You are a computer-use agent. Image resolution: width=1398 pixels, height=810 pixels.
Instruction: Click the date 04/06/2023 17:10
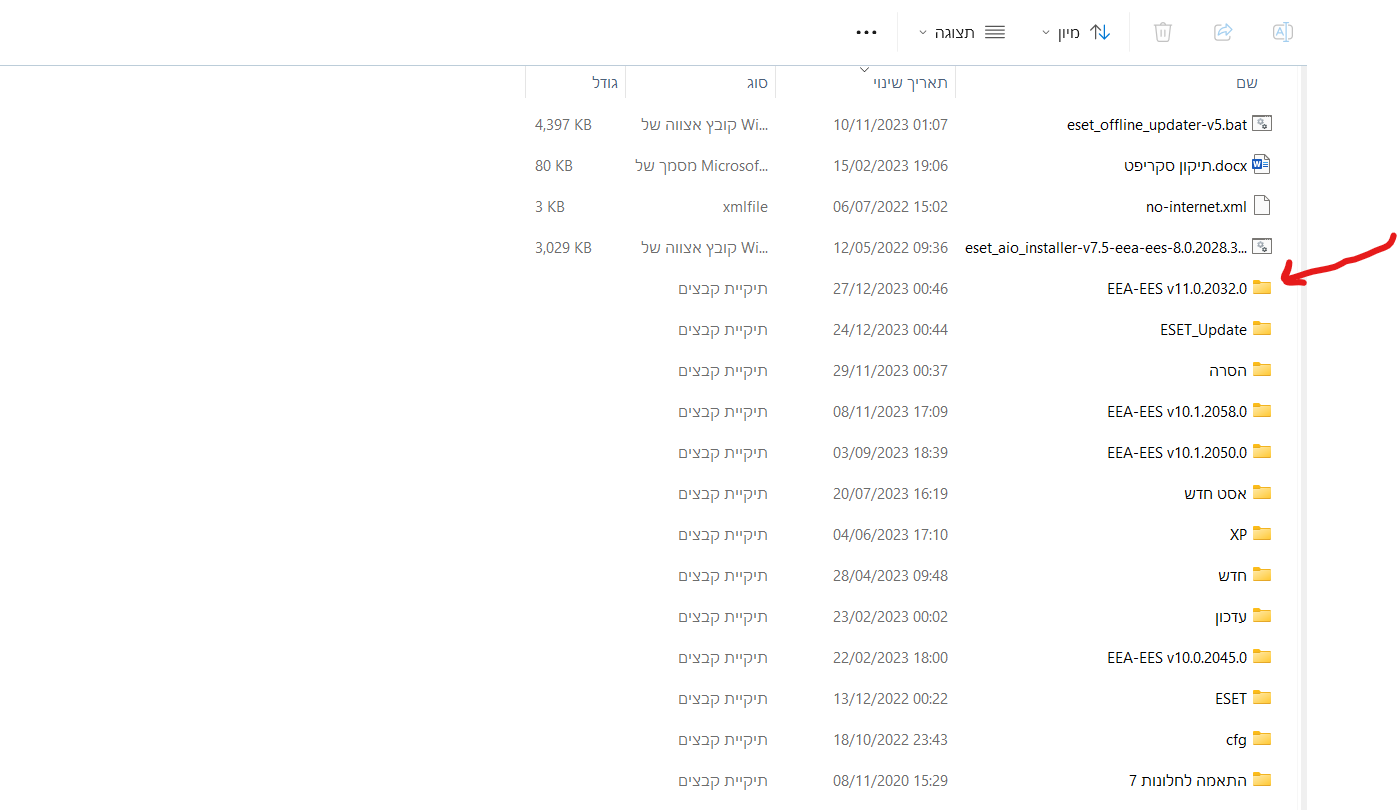coord(890,535)
